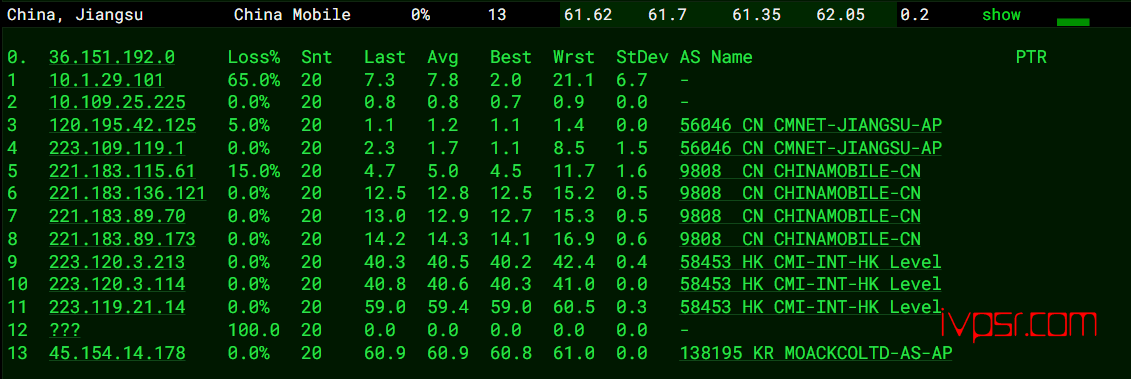Click the 'Snt' column header
1131x379 pixels.
pyautogui.click(x=317, y=57)
